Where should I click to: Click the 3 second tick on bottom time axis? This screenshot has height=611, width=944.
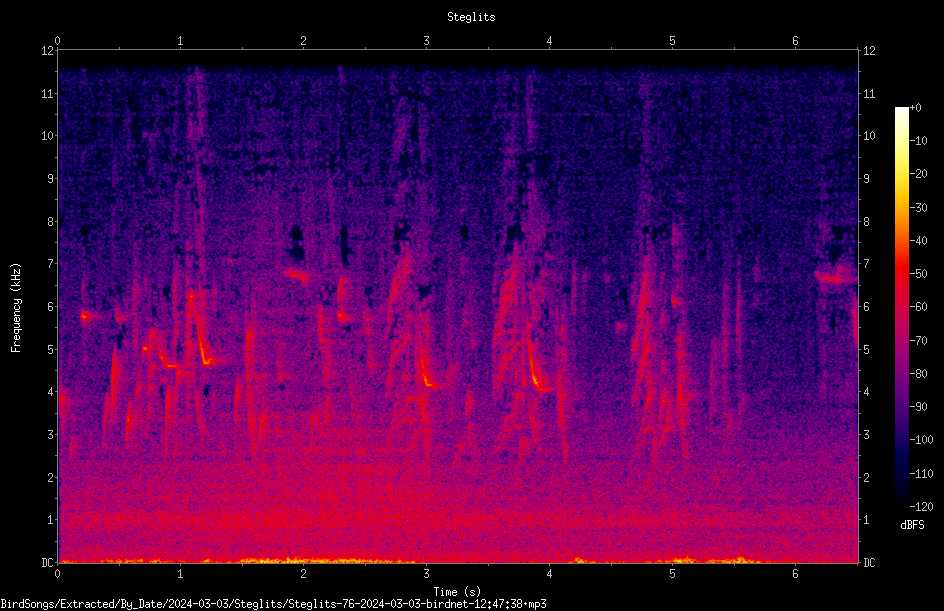coord(426,574)
